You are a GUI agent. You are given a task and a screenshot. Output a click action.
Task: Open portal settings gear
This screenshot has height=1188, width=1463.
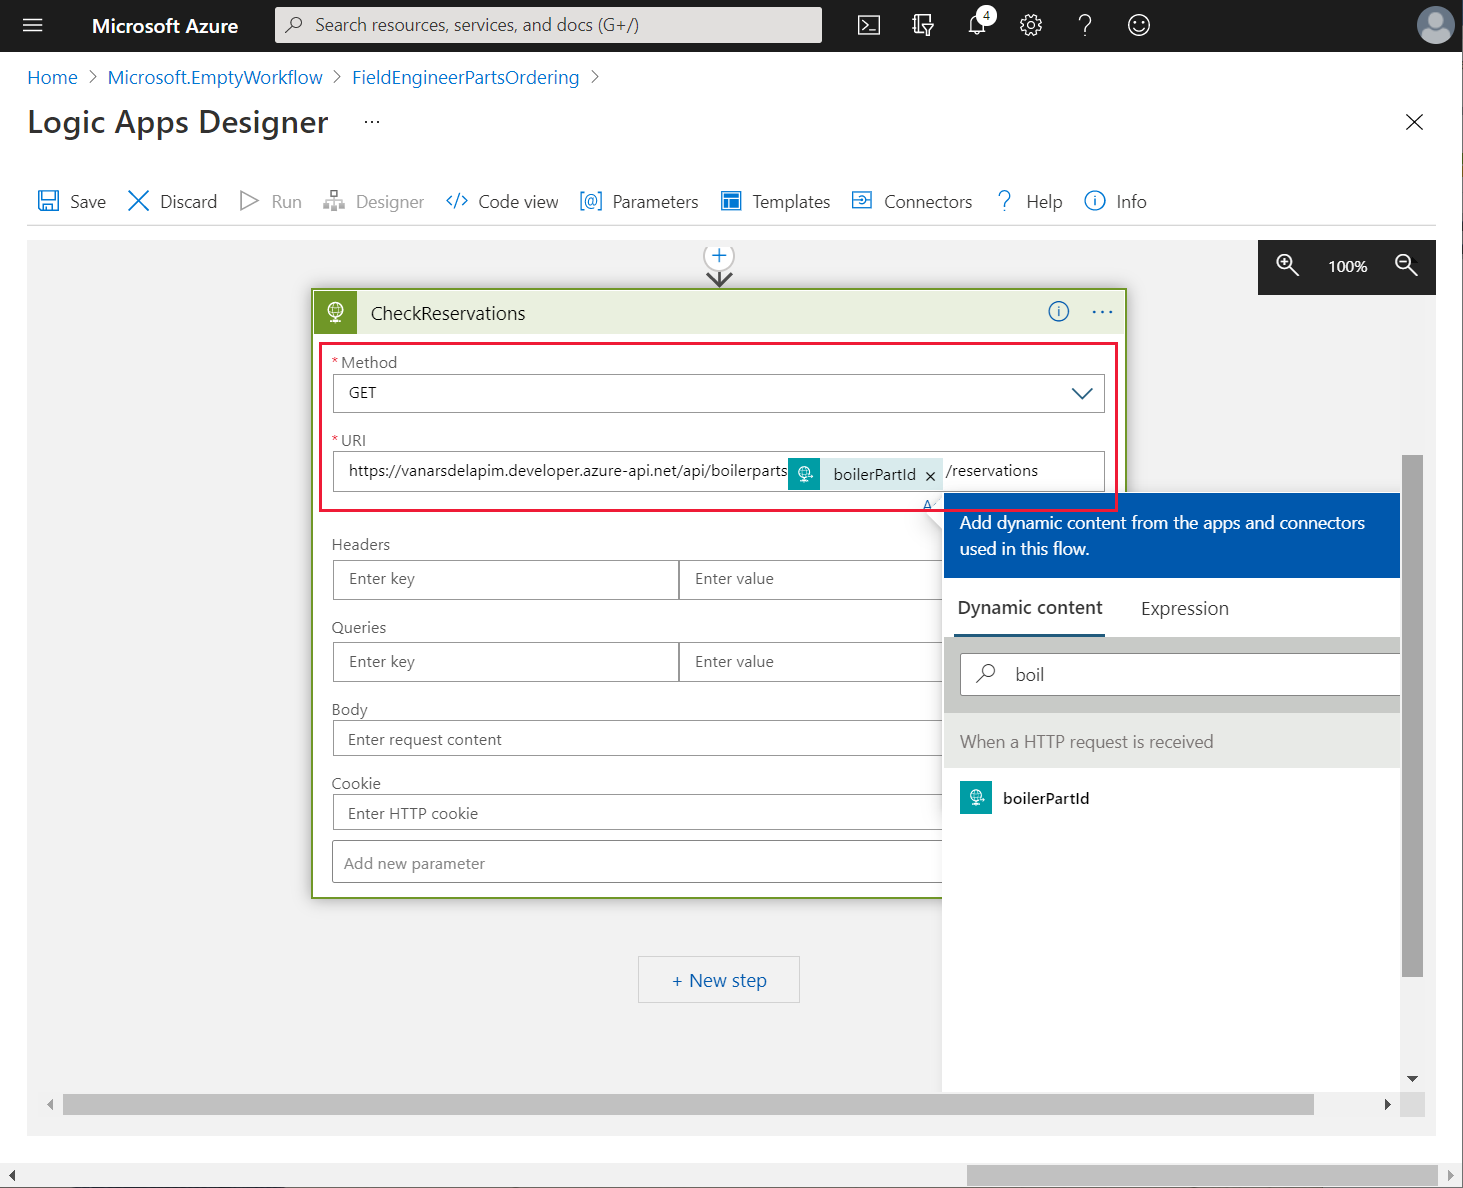1031,25
